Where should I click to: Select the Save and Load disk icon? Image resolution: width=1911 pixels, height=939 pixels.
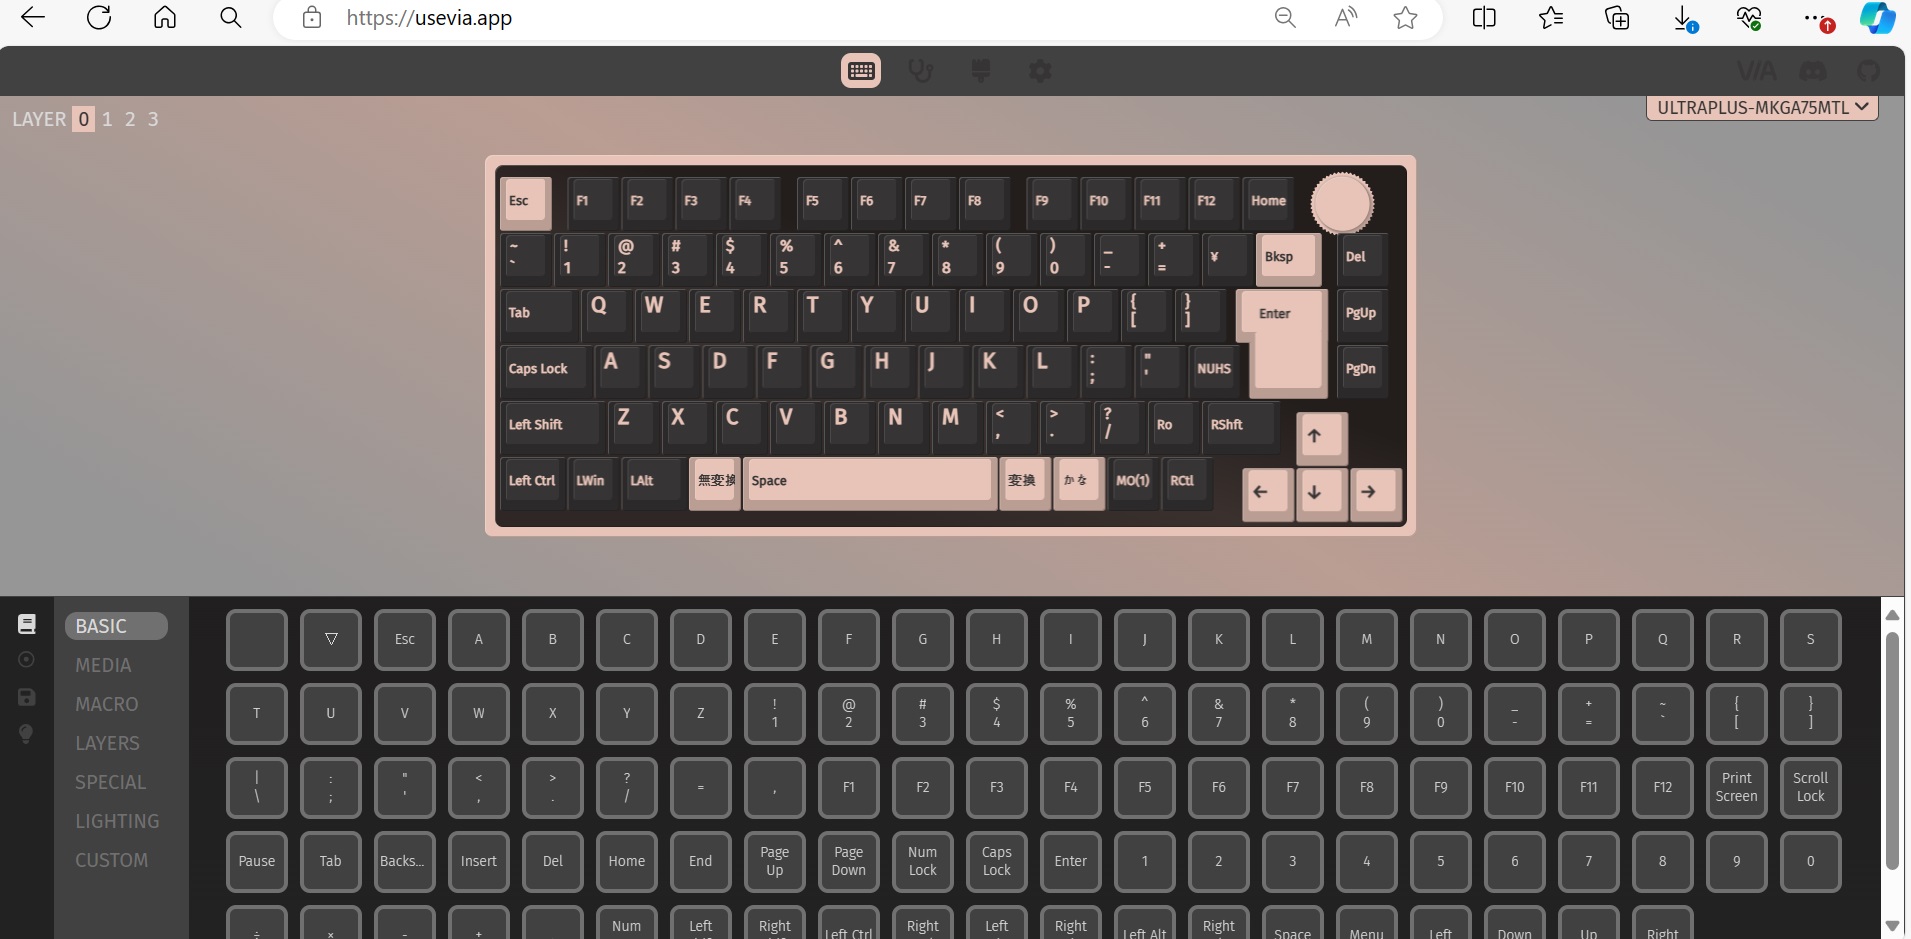click(27, 697)
